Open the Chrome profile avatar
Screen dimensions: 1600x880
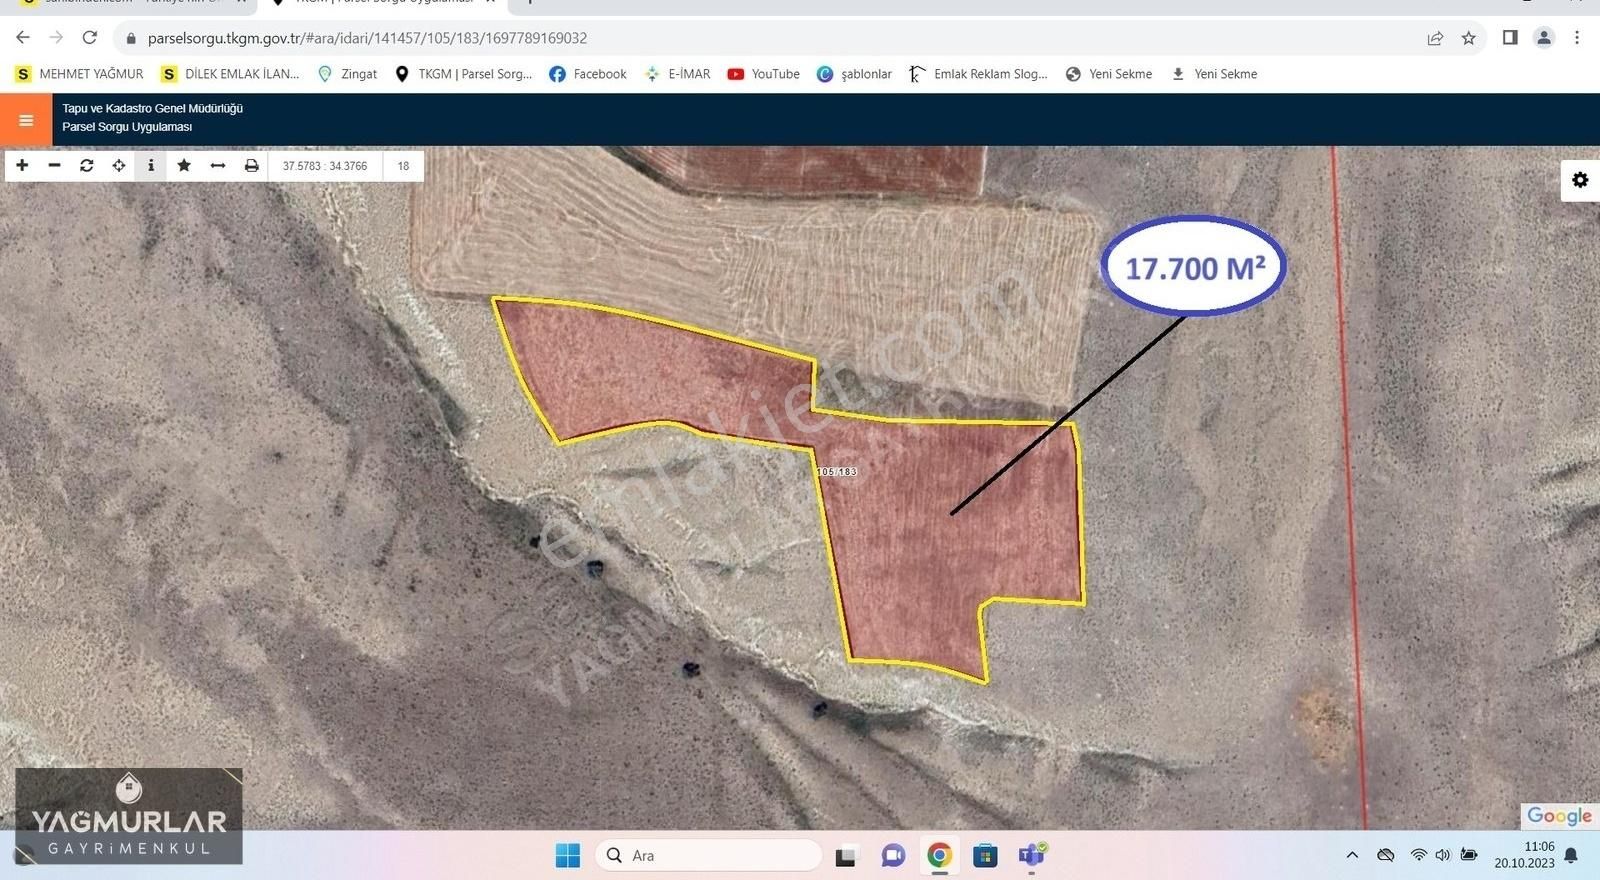click(x=1544, y=38)
